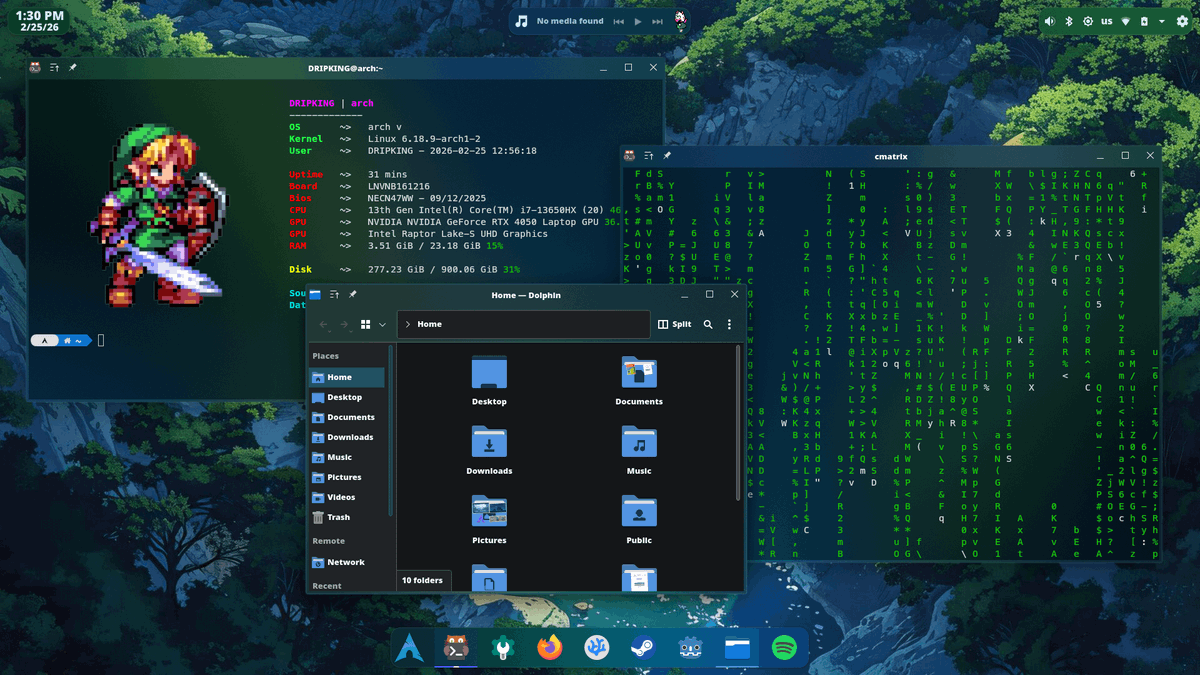
Task: Open the three-dot menu in Dolphin
Action: point(729,324)
